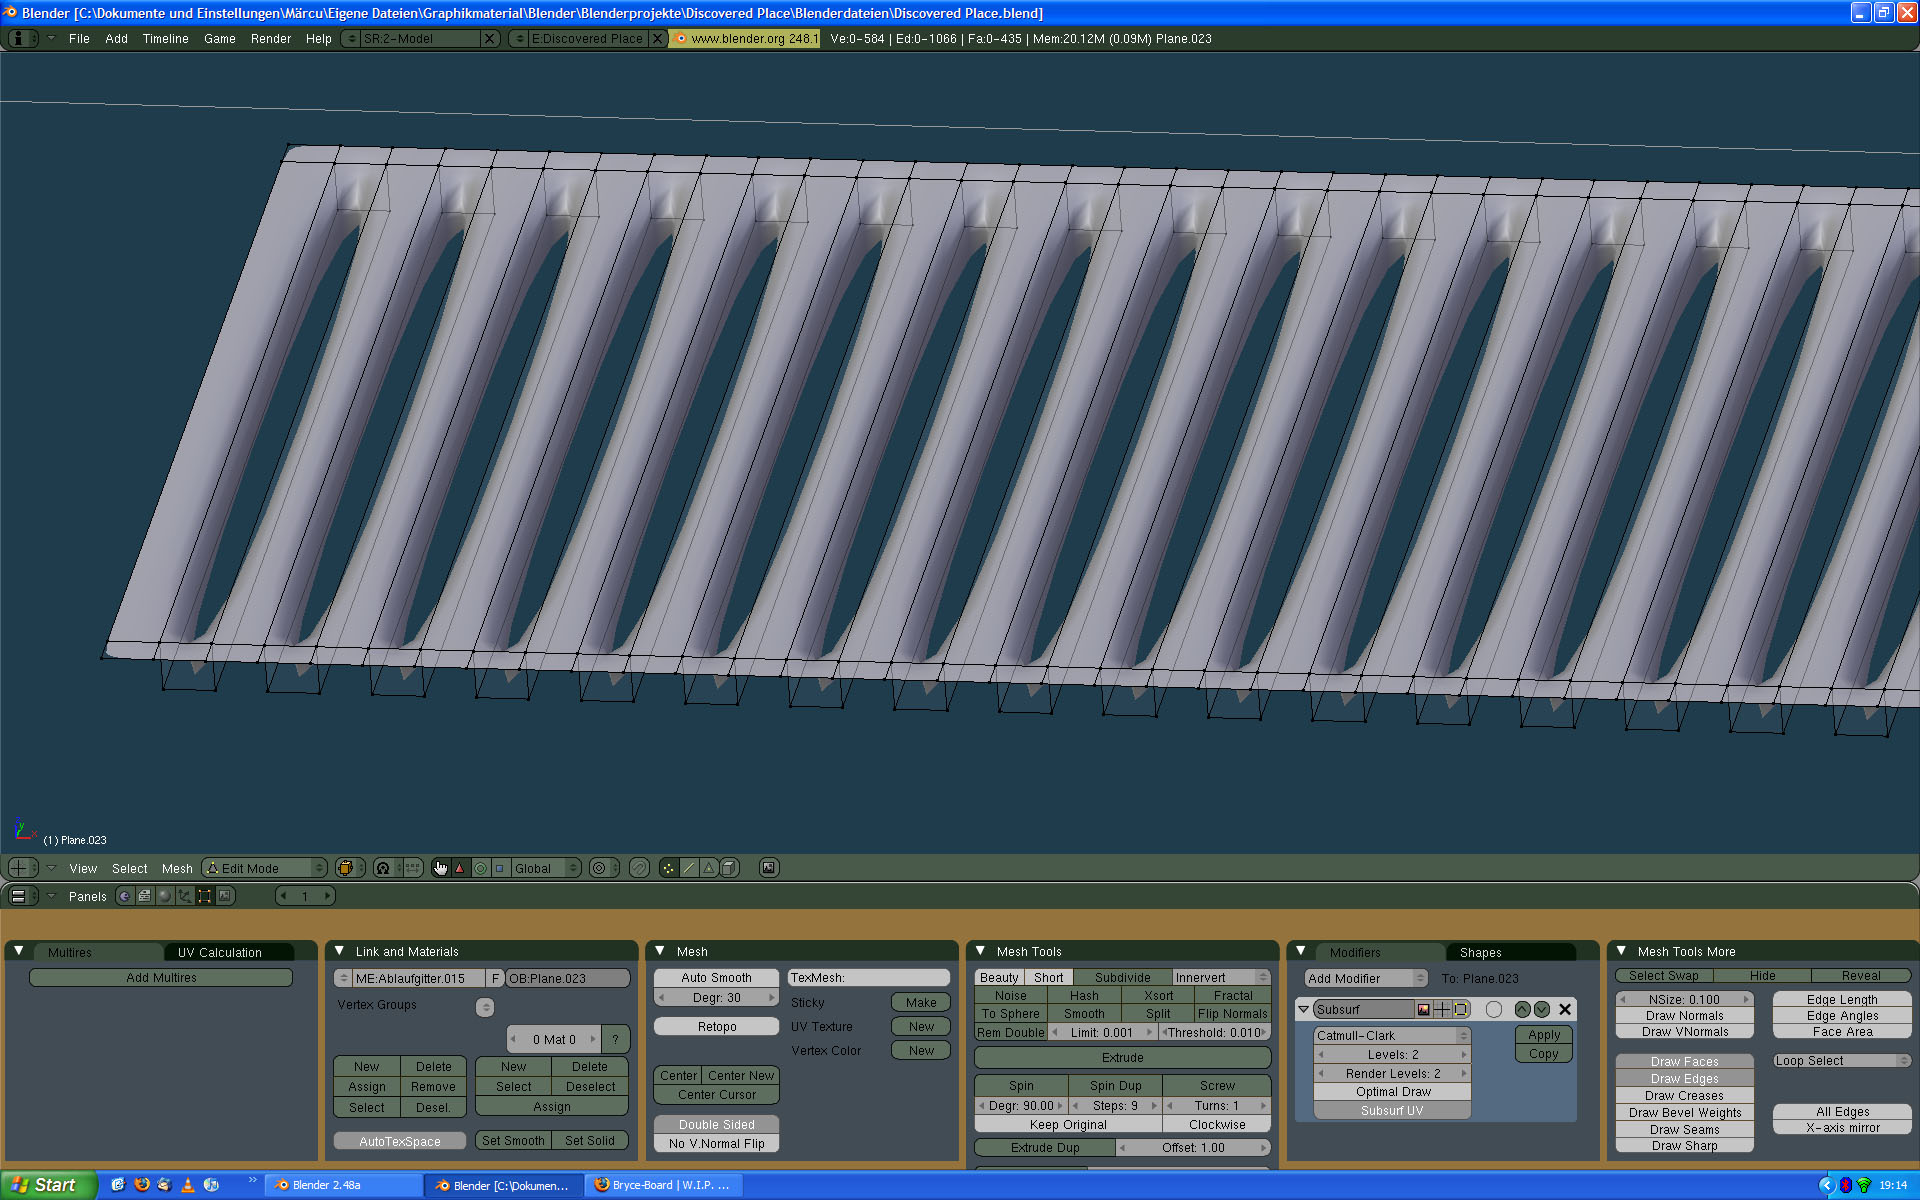
Task: Delete the Subsurf modifier with X
Action: click(x=1565, y=1010)
